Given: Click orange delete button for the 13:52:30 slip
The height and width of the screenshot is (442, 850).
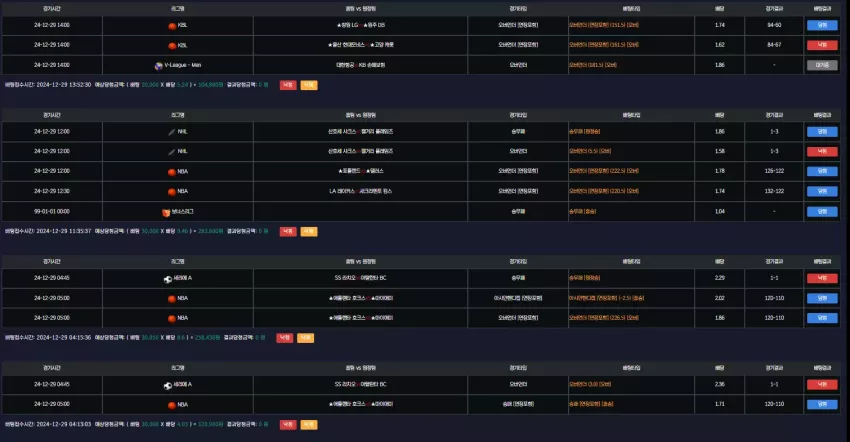Looking at the screenshot, I should pos(309,85).
